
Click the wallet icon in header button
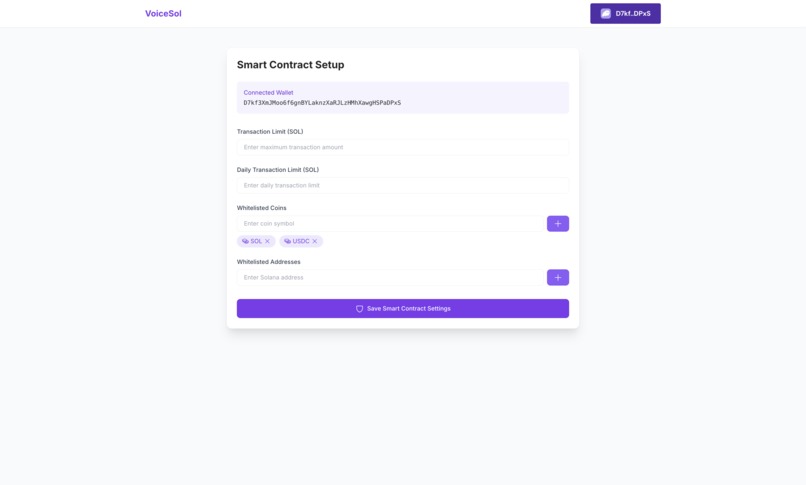pyautogui.click(x=606, y=13)
